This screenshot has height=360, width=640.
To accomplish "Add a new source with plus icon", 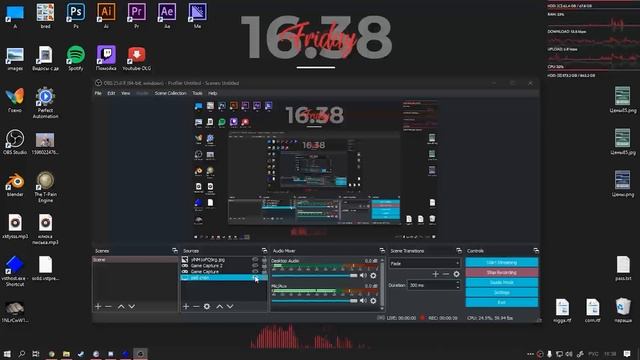I will (186, 306).
